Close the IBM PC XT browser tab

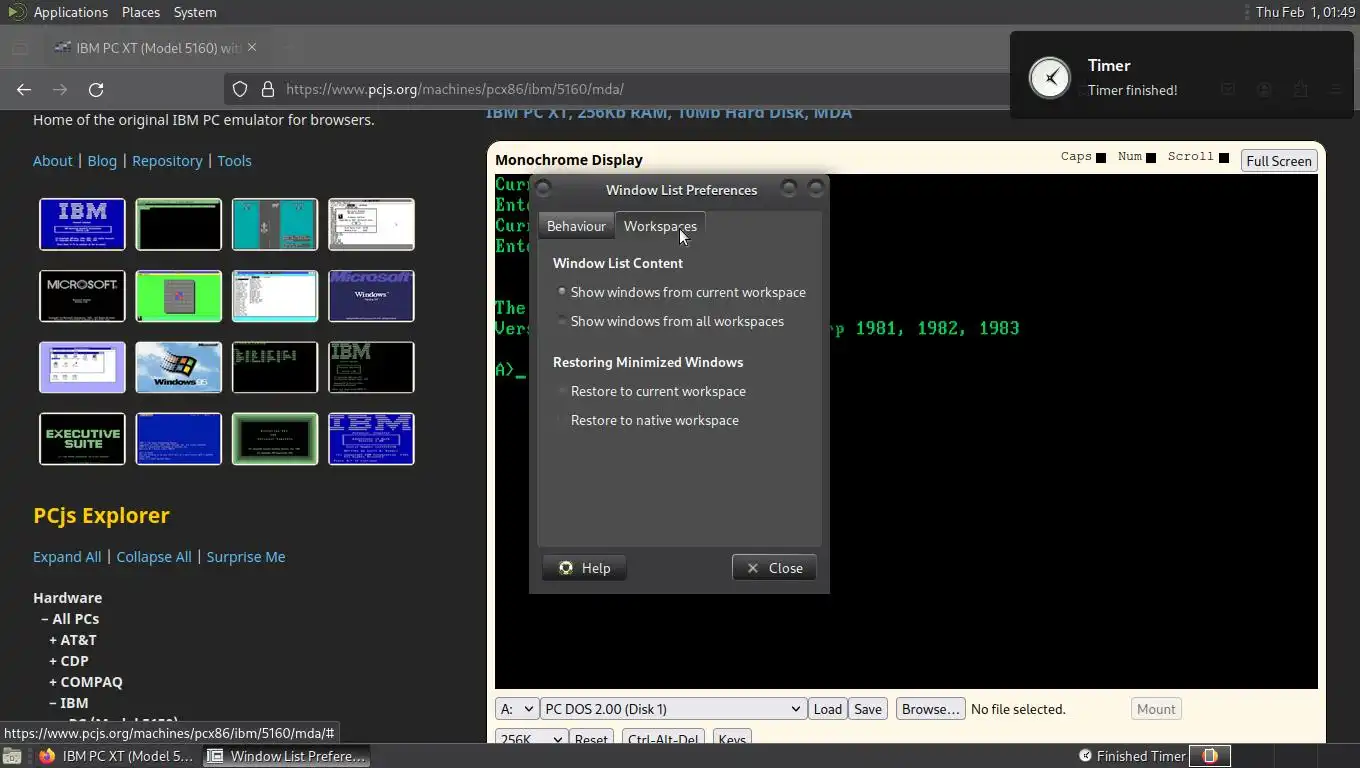(x=252, y=47)
